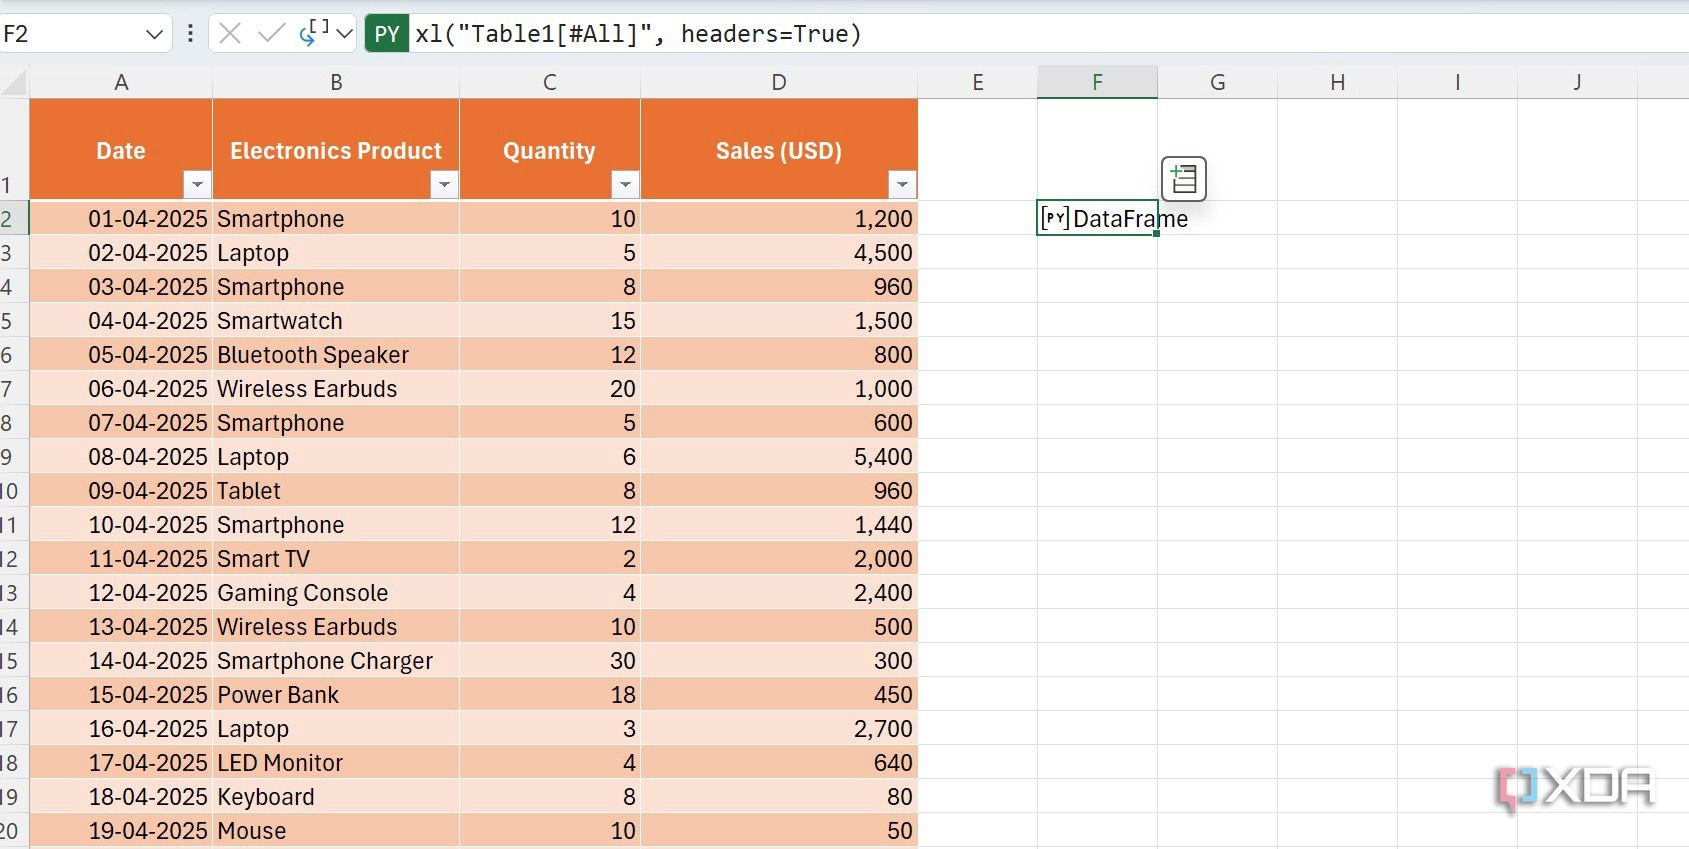Select column E header
Viewport: 1689px width, 849px height.
tap(977, 82)
